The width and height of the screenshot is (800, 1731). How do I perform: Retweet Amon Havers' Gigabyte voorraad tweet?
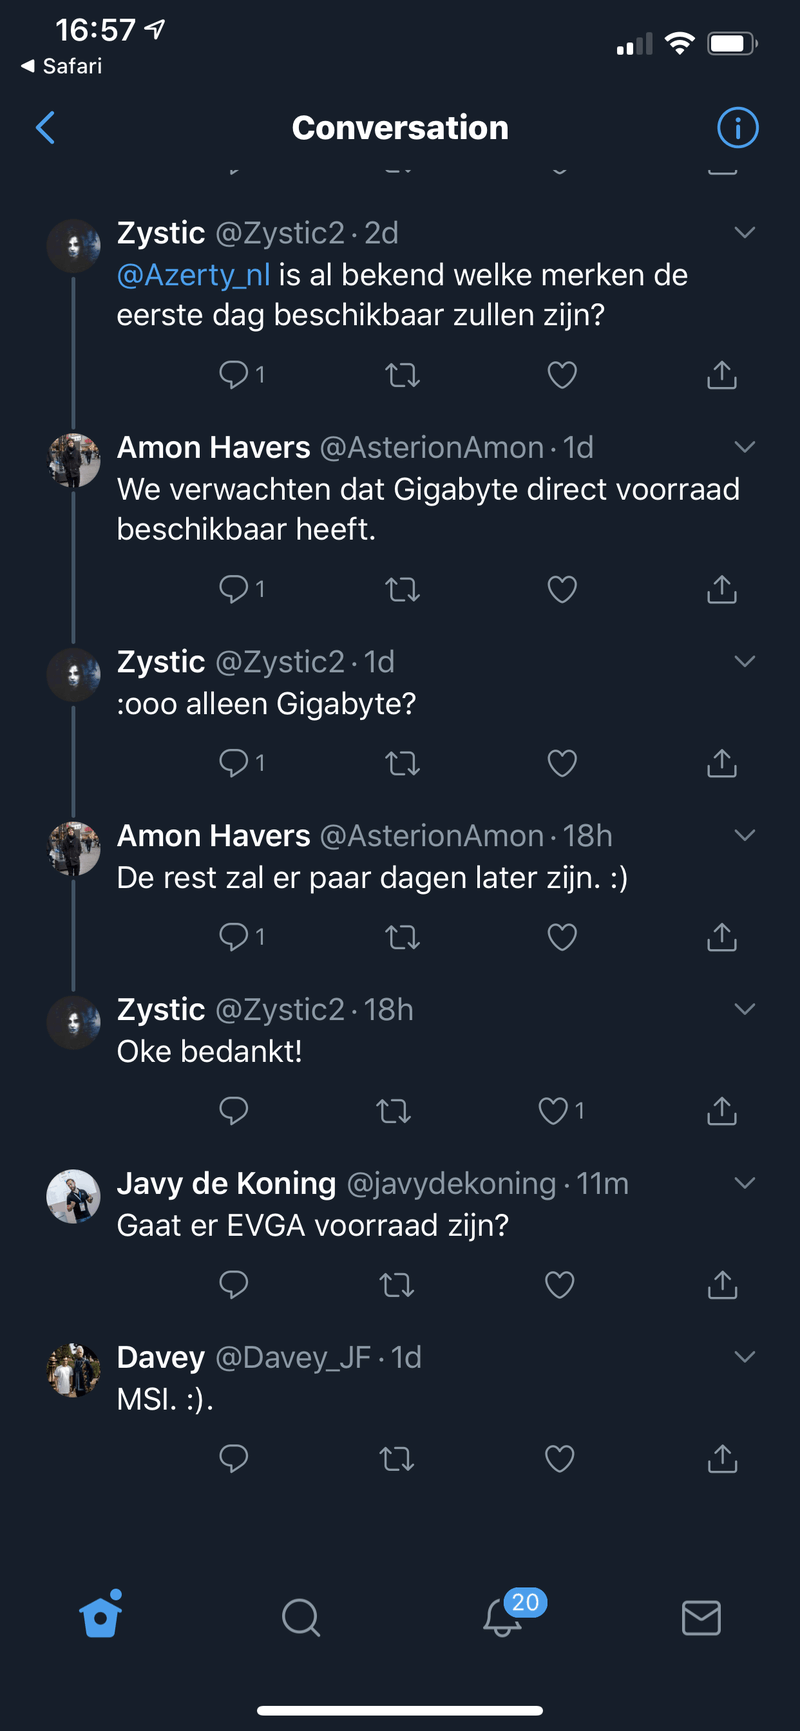(x=402, y=589)
